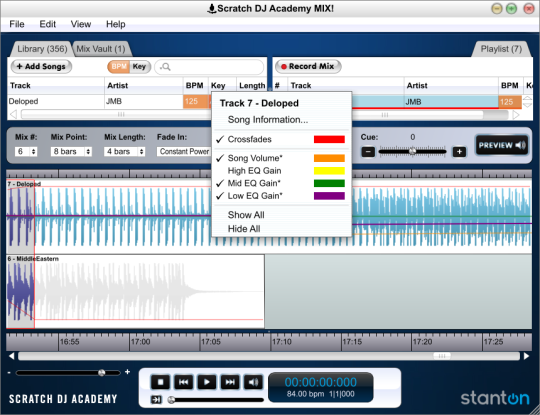Click the jump-to-position arrow icon below stop
The width and height of the screenshot is (540, 415).
click(156, 400)
